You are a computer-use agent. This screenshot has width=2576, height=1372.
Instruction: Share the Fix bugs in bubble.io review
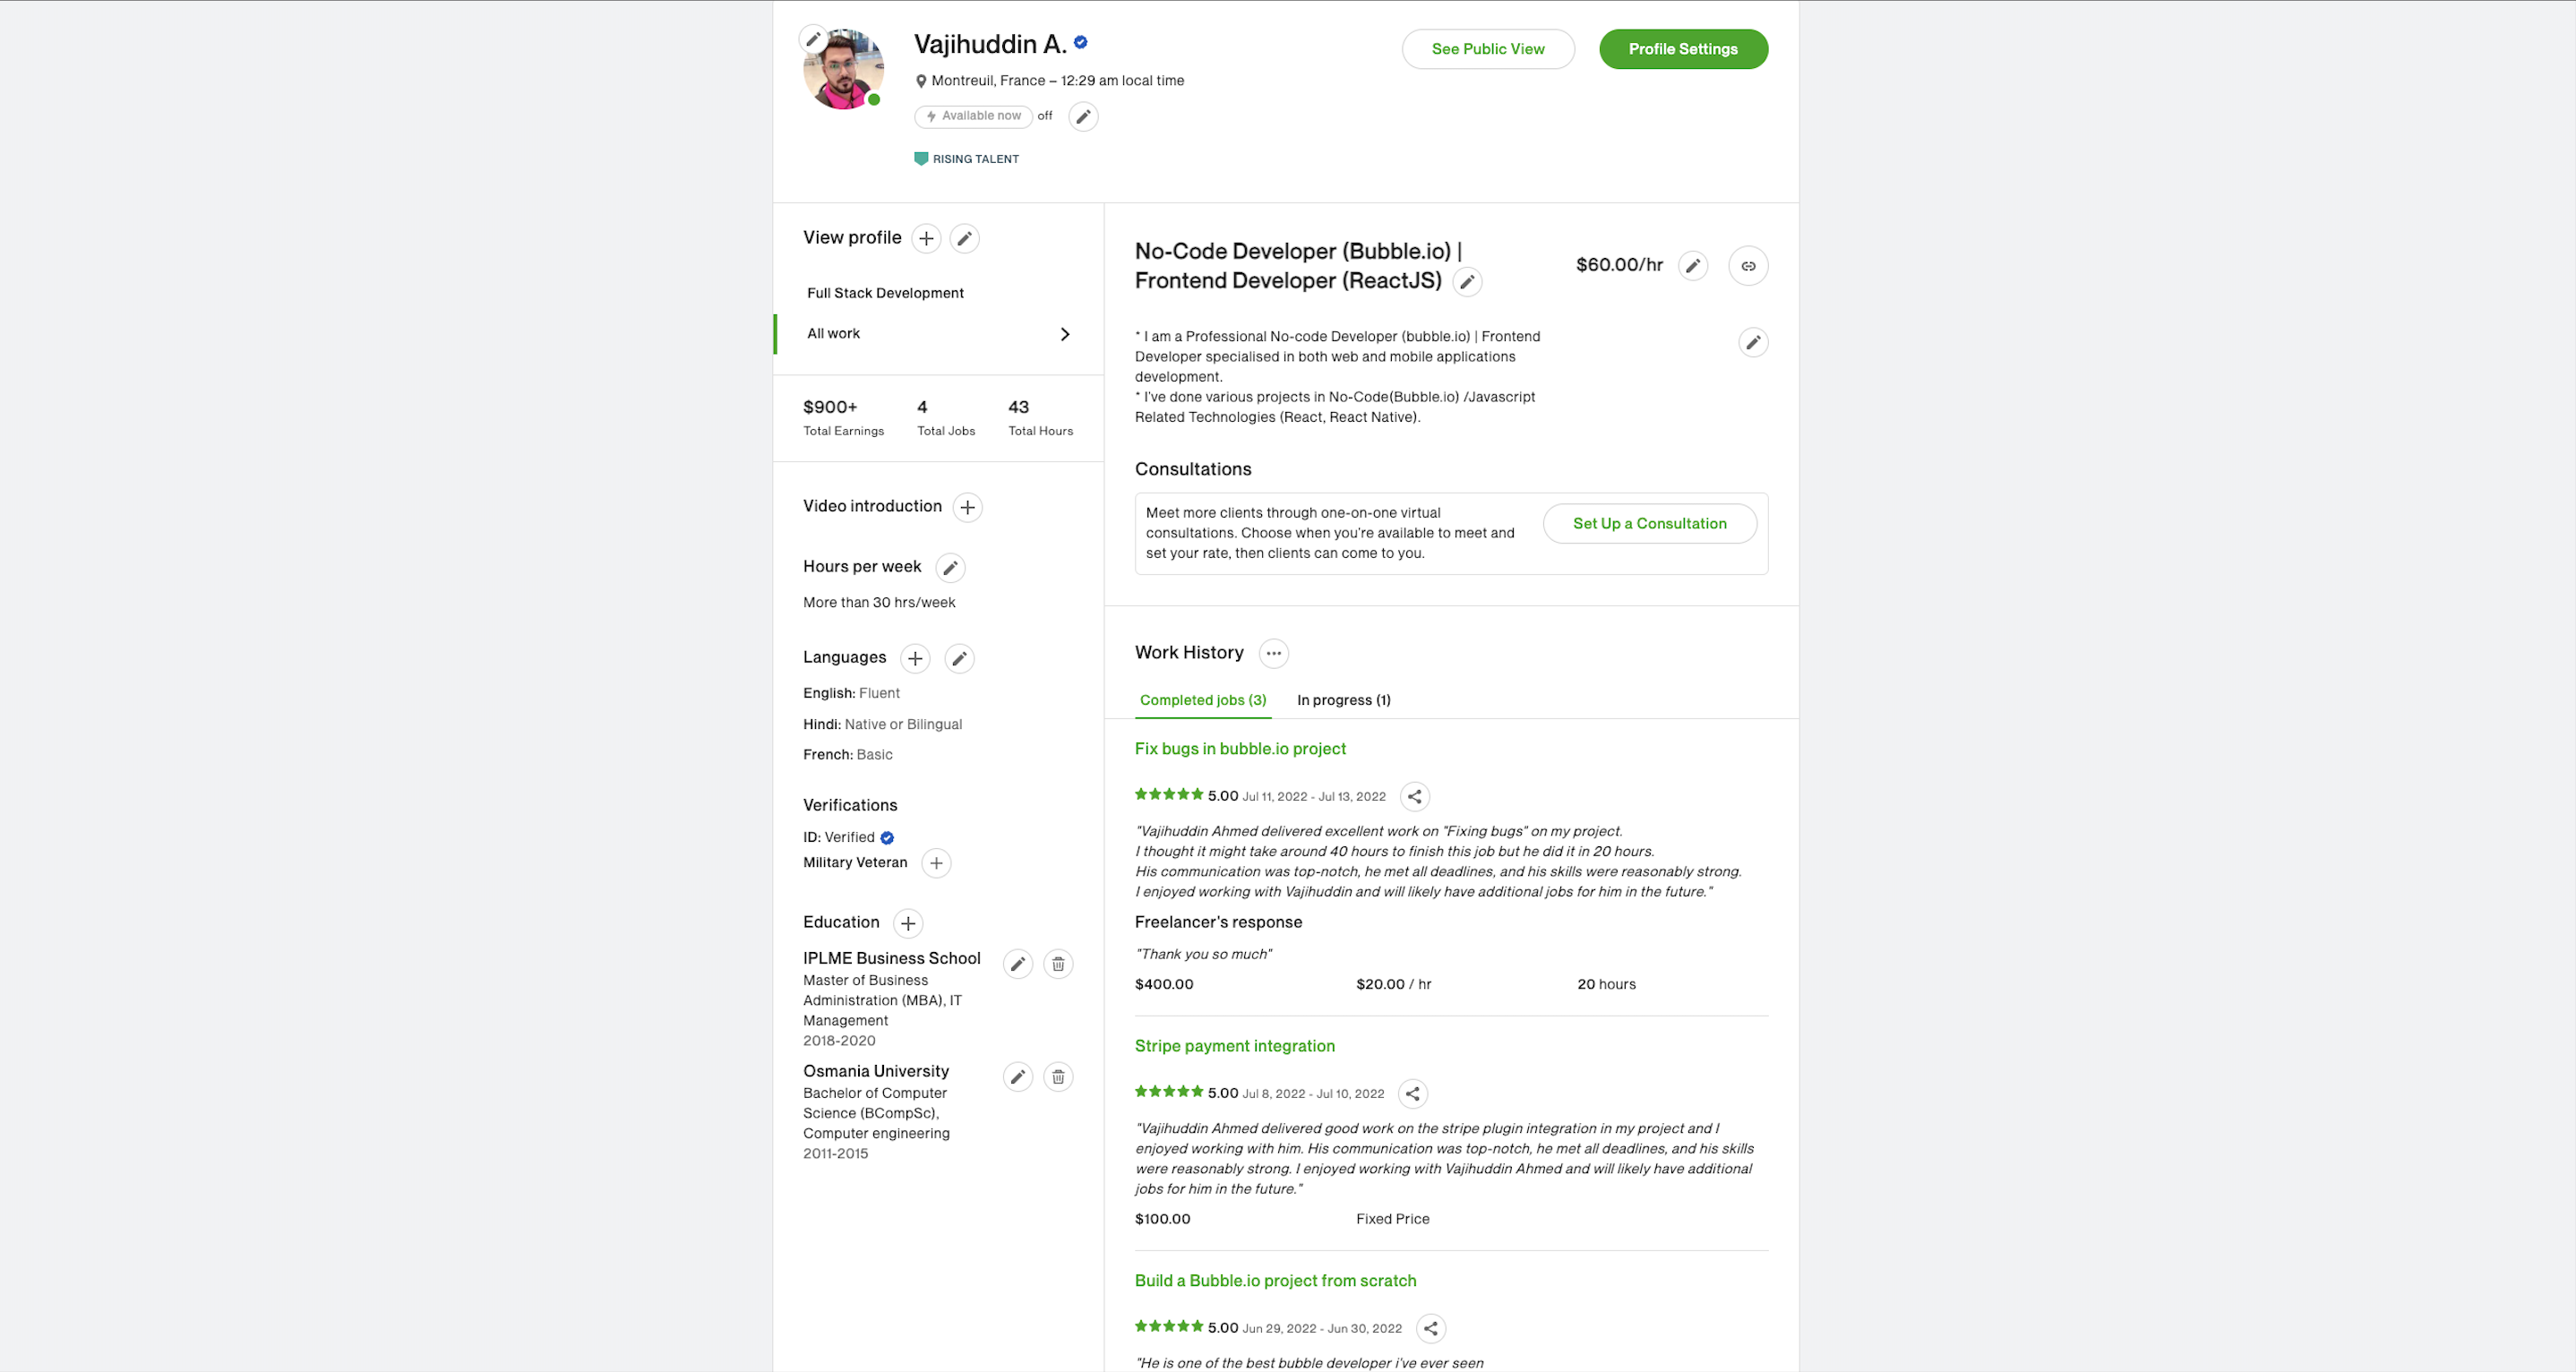(1414, 797)
